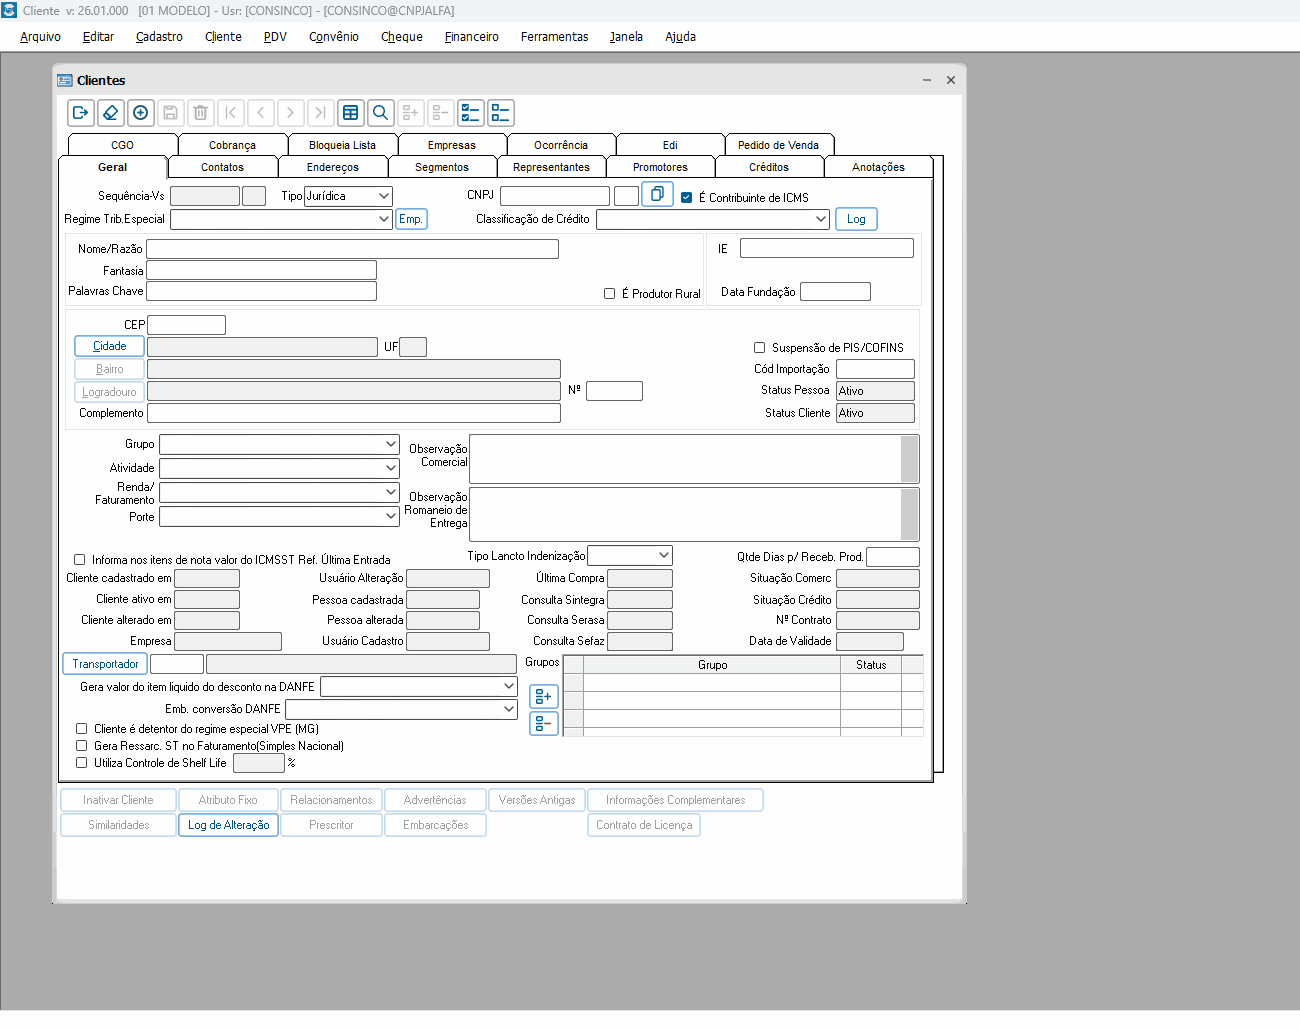Viewport: 1300px width, 1029px height.
Task: Click the check-all list icon in toolbar
Action: [471, 113]
